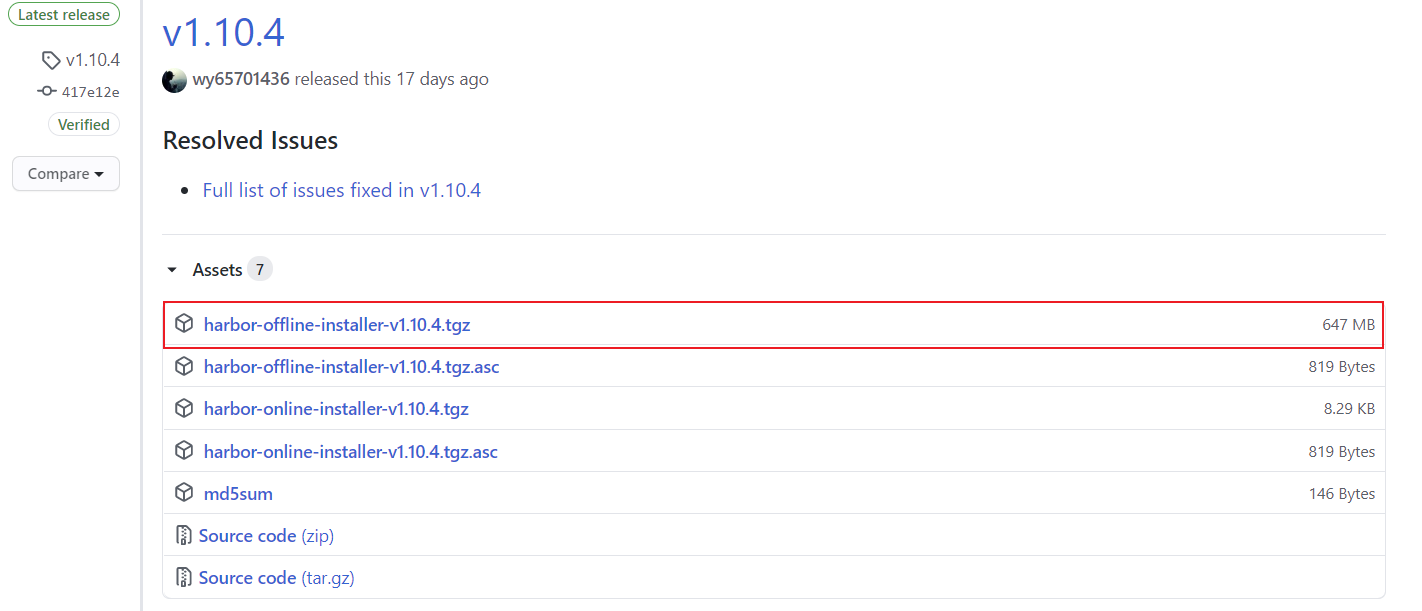
Task: Open commit 417e12e
Action: (91, 92)
